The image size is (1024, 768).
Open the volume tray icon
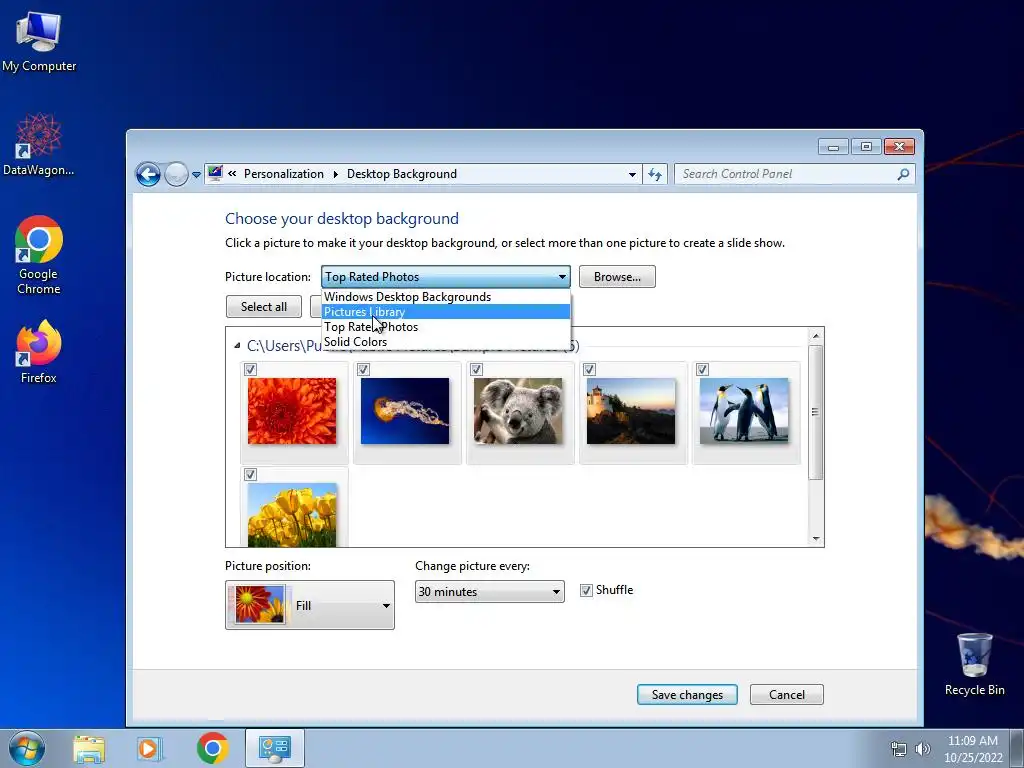tap(923, 749)
